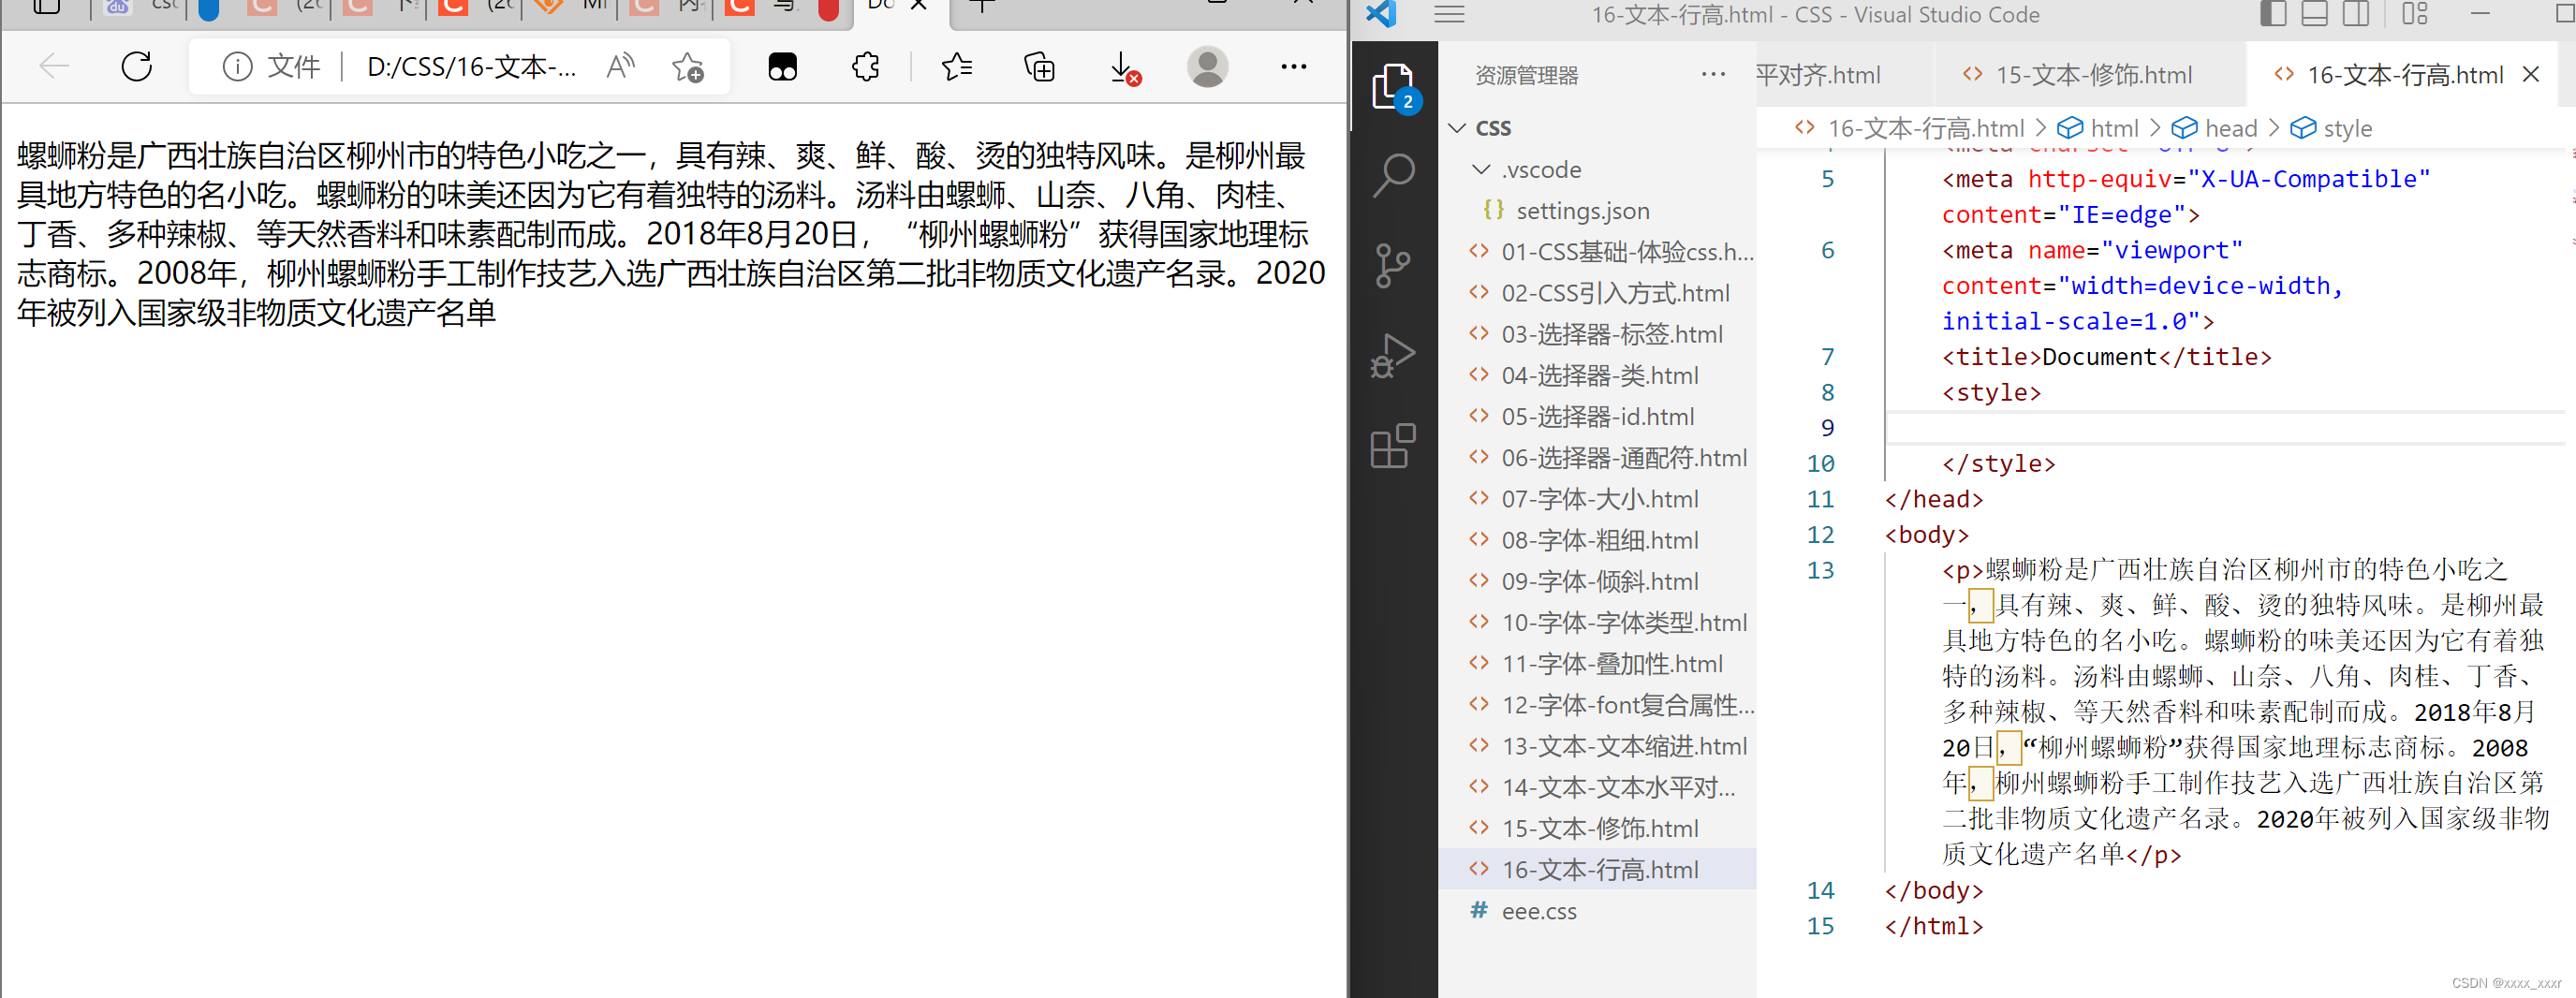The width and height of the screenshot is (2576, 998).
Task: Close the active browser tab
Action: point(918,6)
